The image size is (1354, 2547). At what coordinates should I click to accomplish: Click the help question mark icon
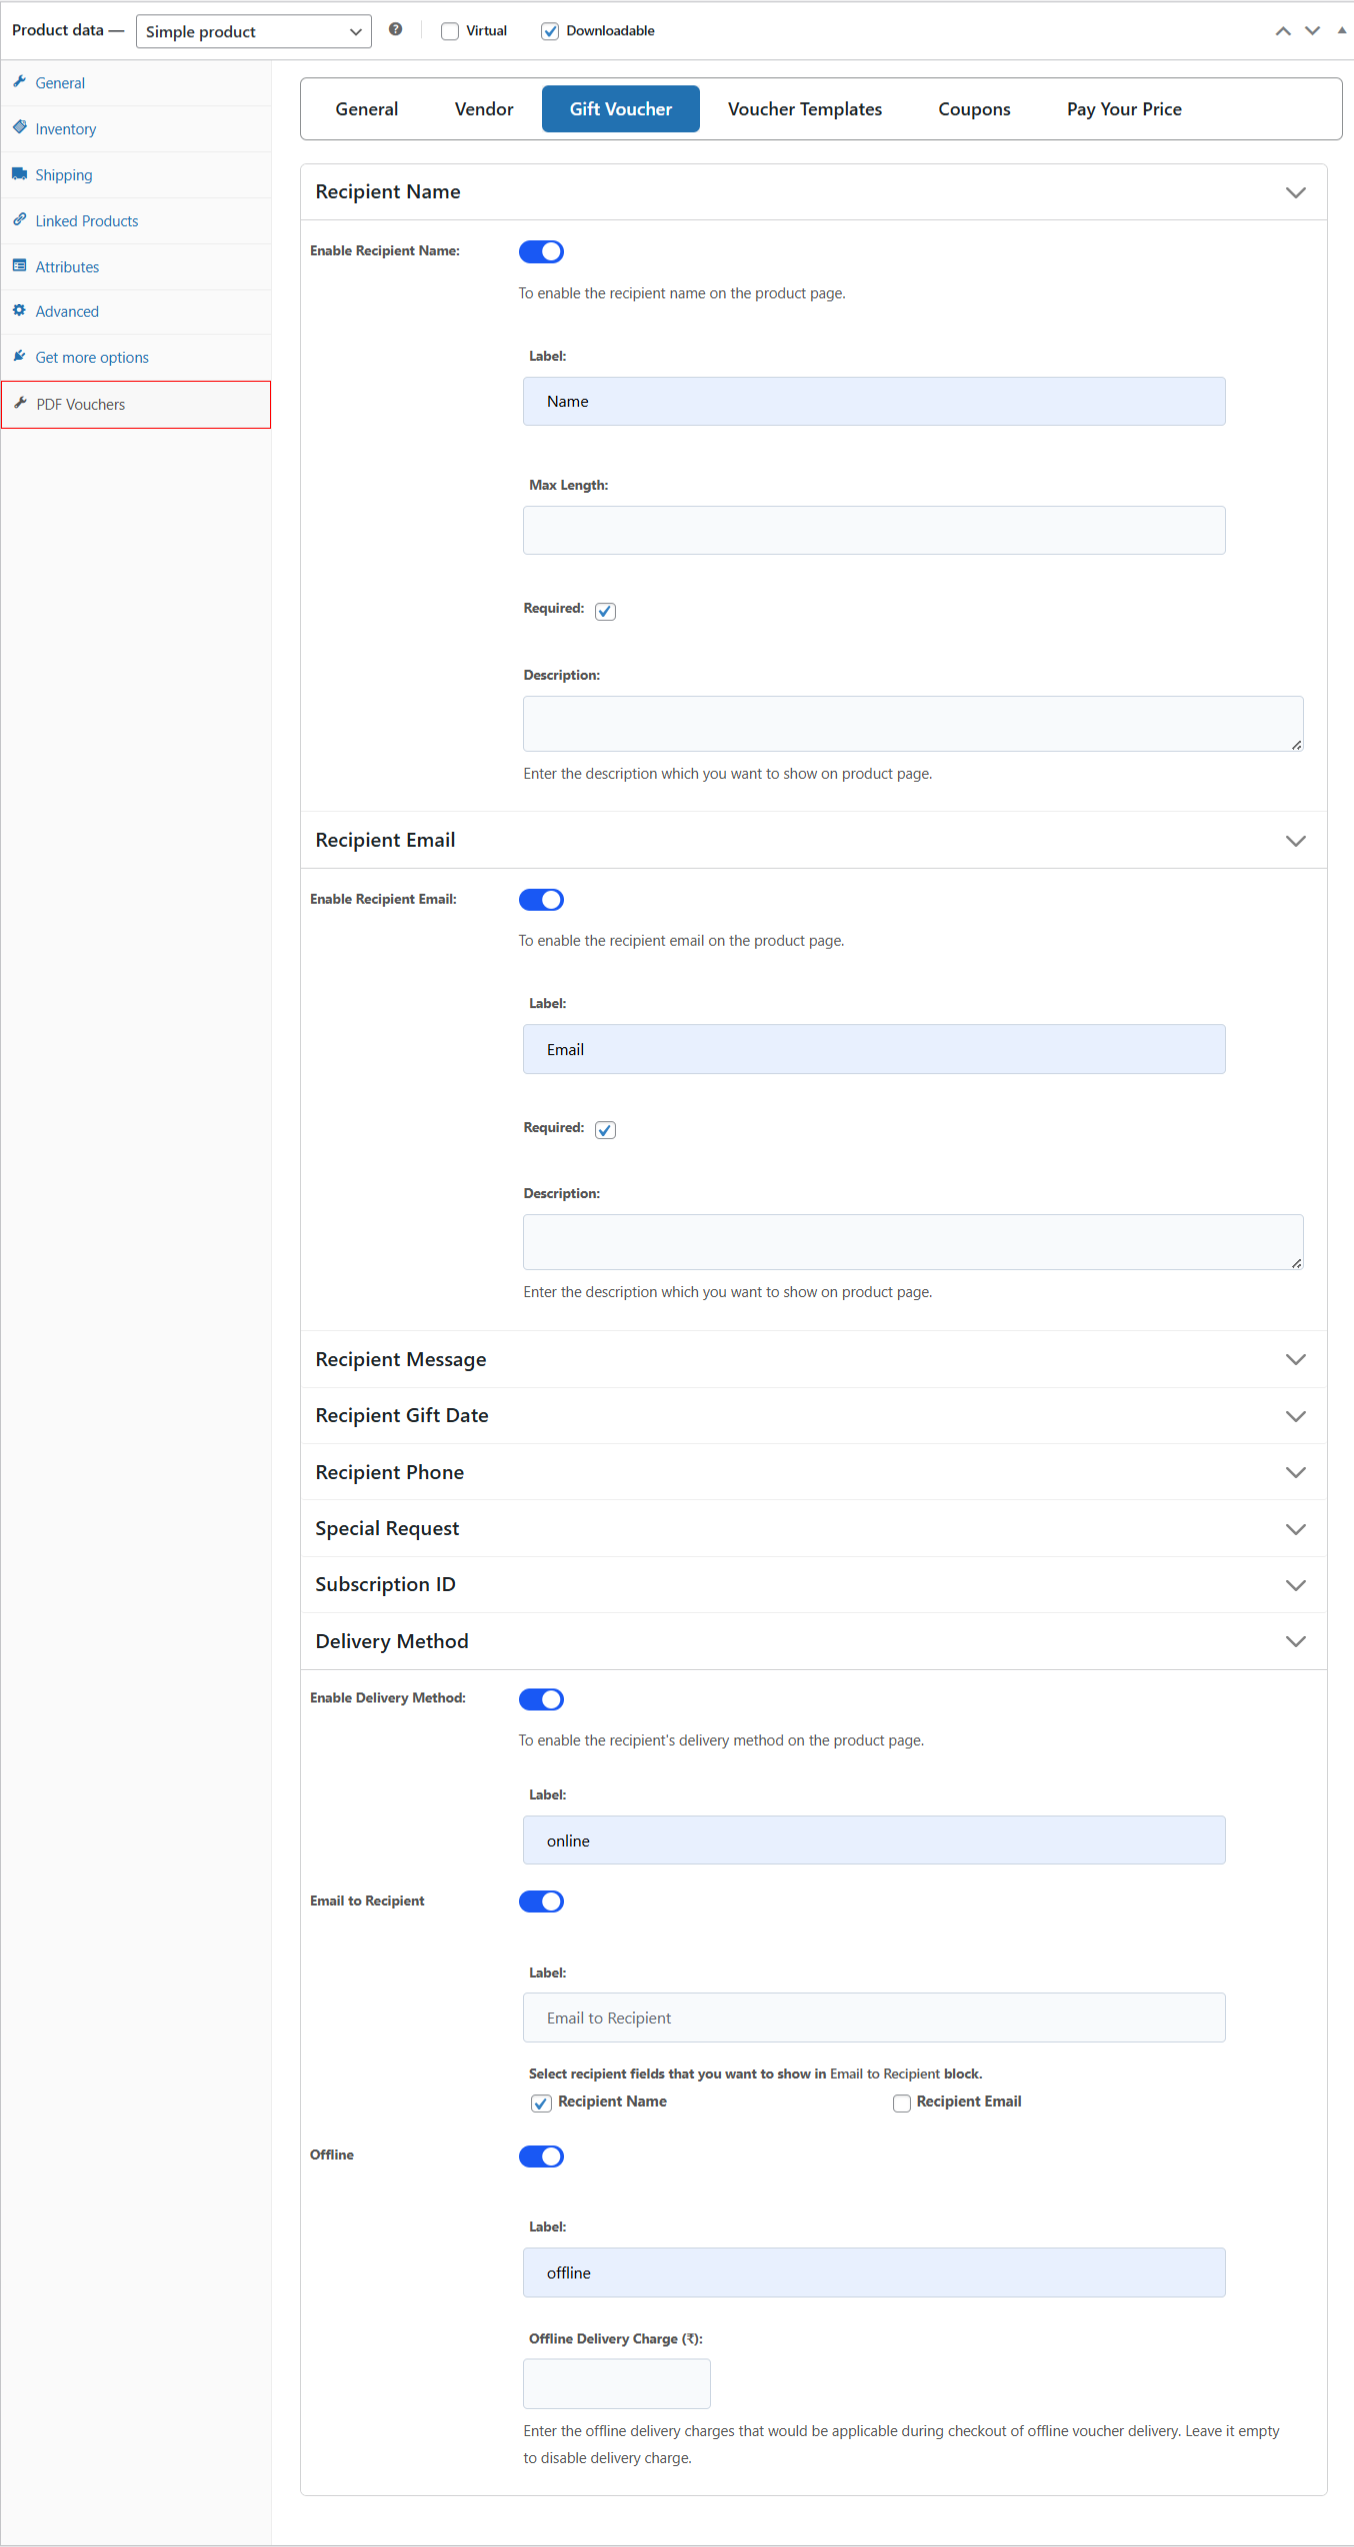tap(396, 30)
